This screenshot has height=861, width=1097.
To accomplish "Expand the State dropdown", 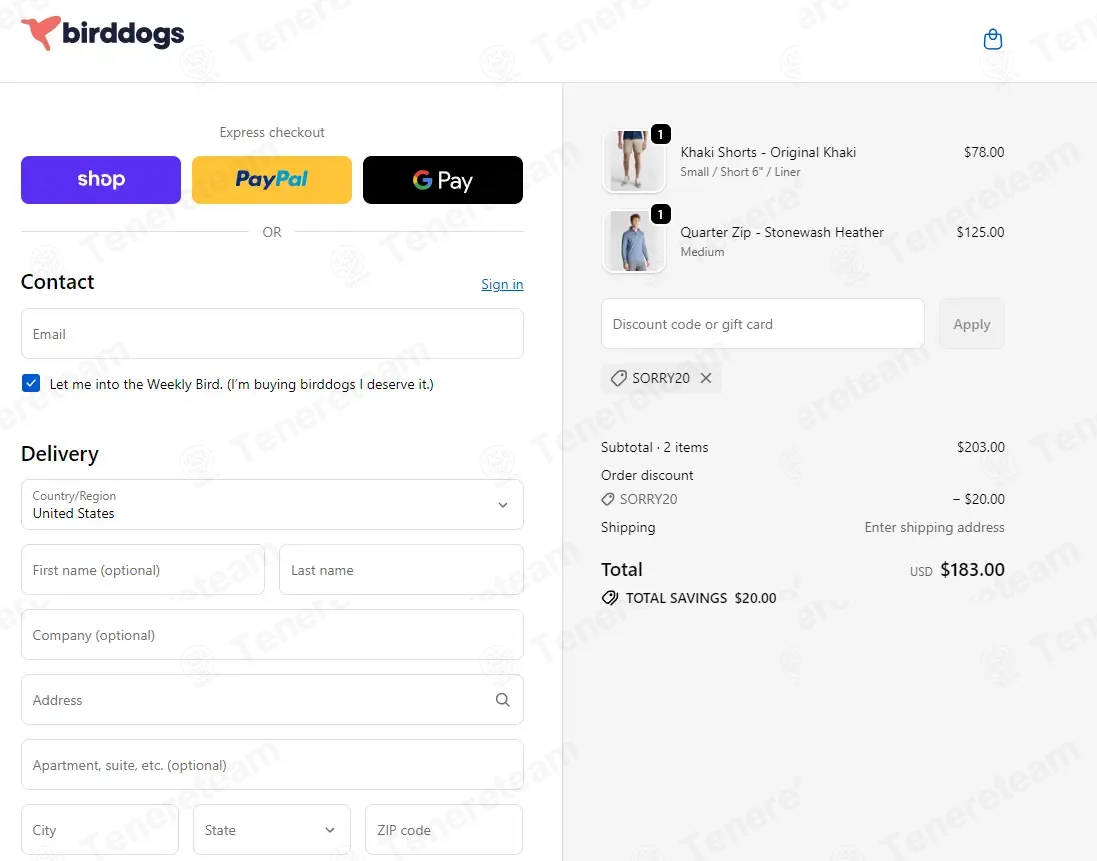I will point(272,830).
